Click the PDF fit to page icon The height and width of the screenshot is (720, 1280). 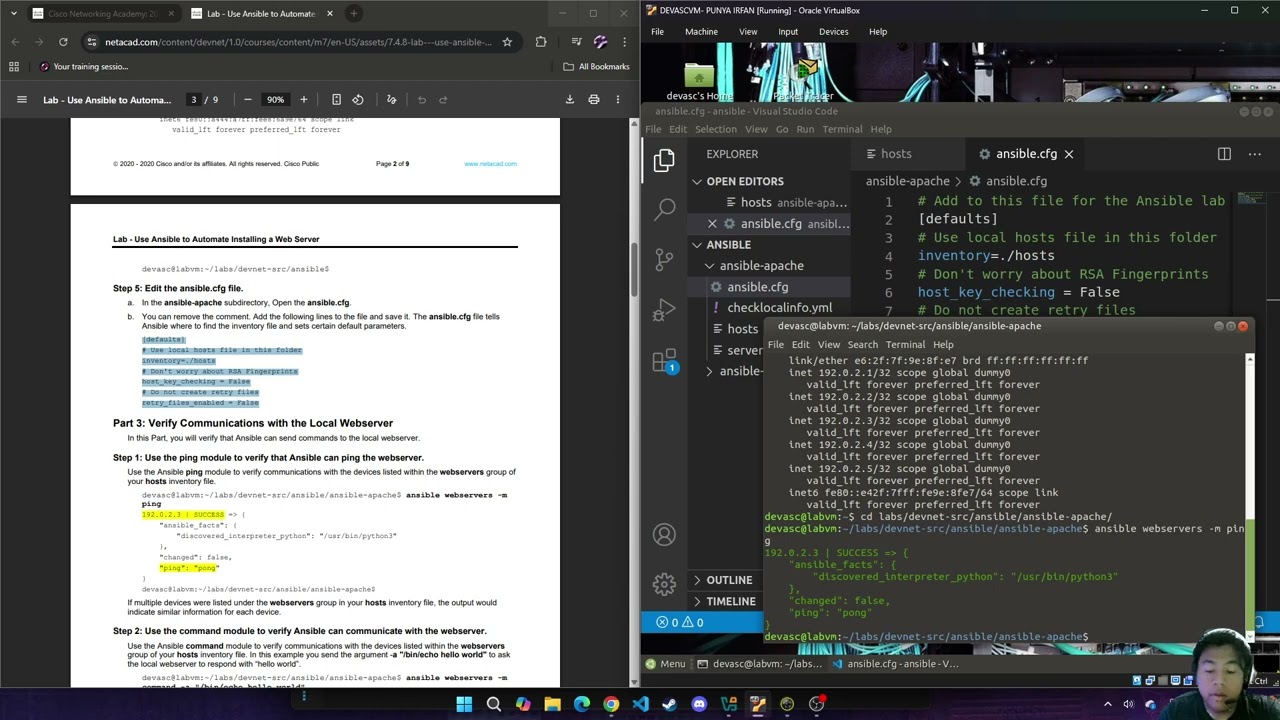point(336,99)
